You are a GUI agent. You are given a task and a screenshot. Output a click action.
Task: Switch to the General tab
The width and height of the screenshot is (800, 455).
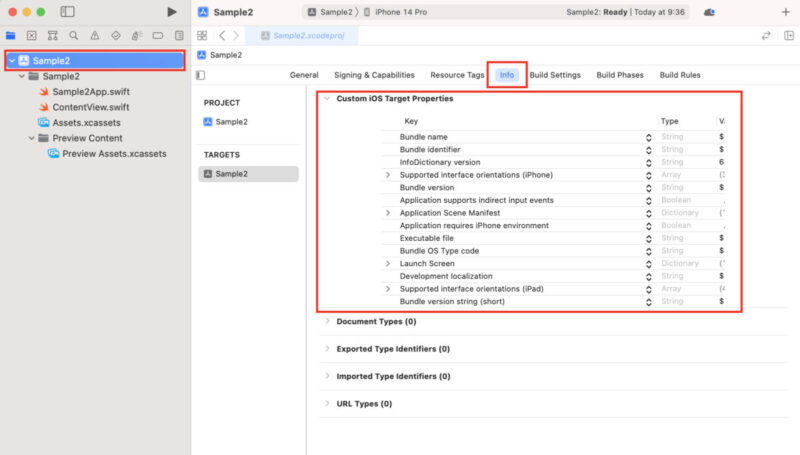point(304,75)
